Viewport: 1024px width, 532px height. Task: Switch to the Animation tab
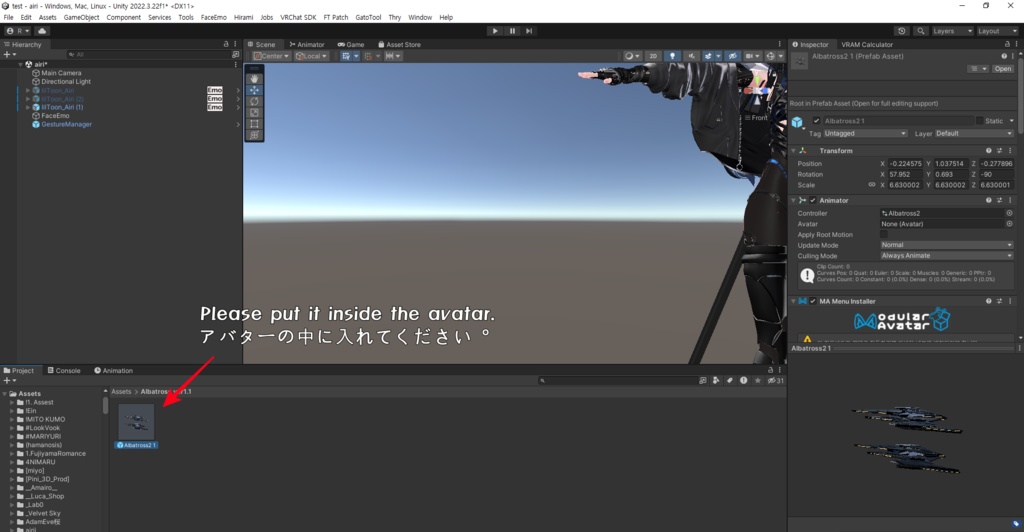click(x=113, y=370)
